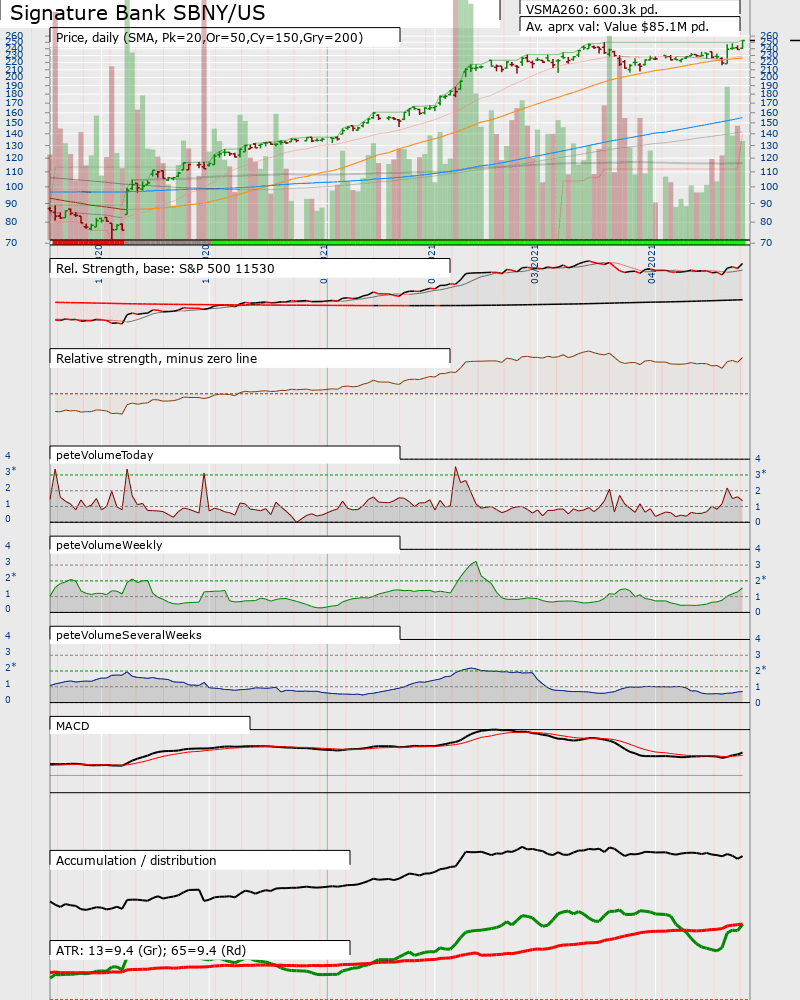This screenshot has height=1000, width=800.
Task: Click the '03/2021' date marker on time axis
Action: pos(535,265)
